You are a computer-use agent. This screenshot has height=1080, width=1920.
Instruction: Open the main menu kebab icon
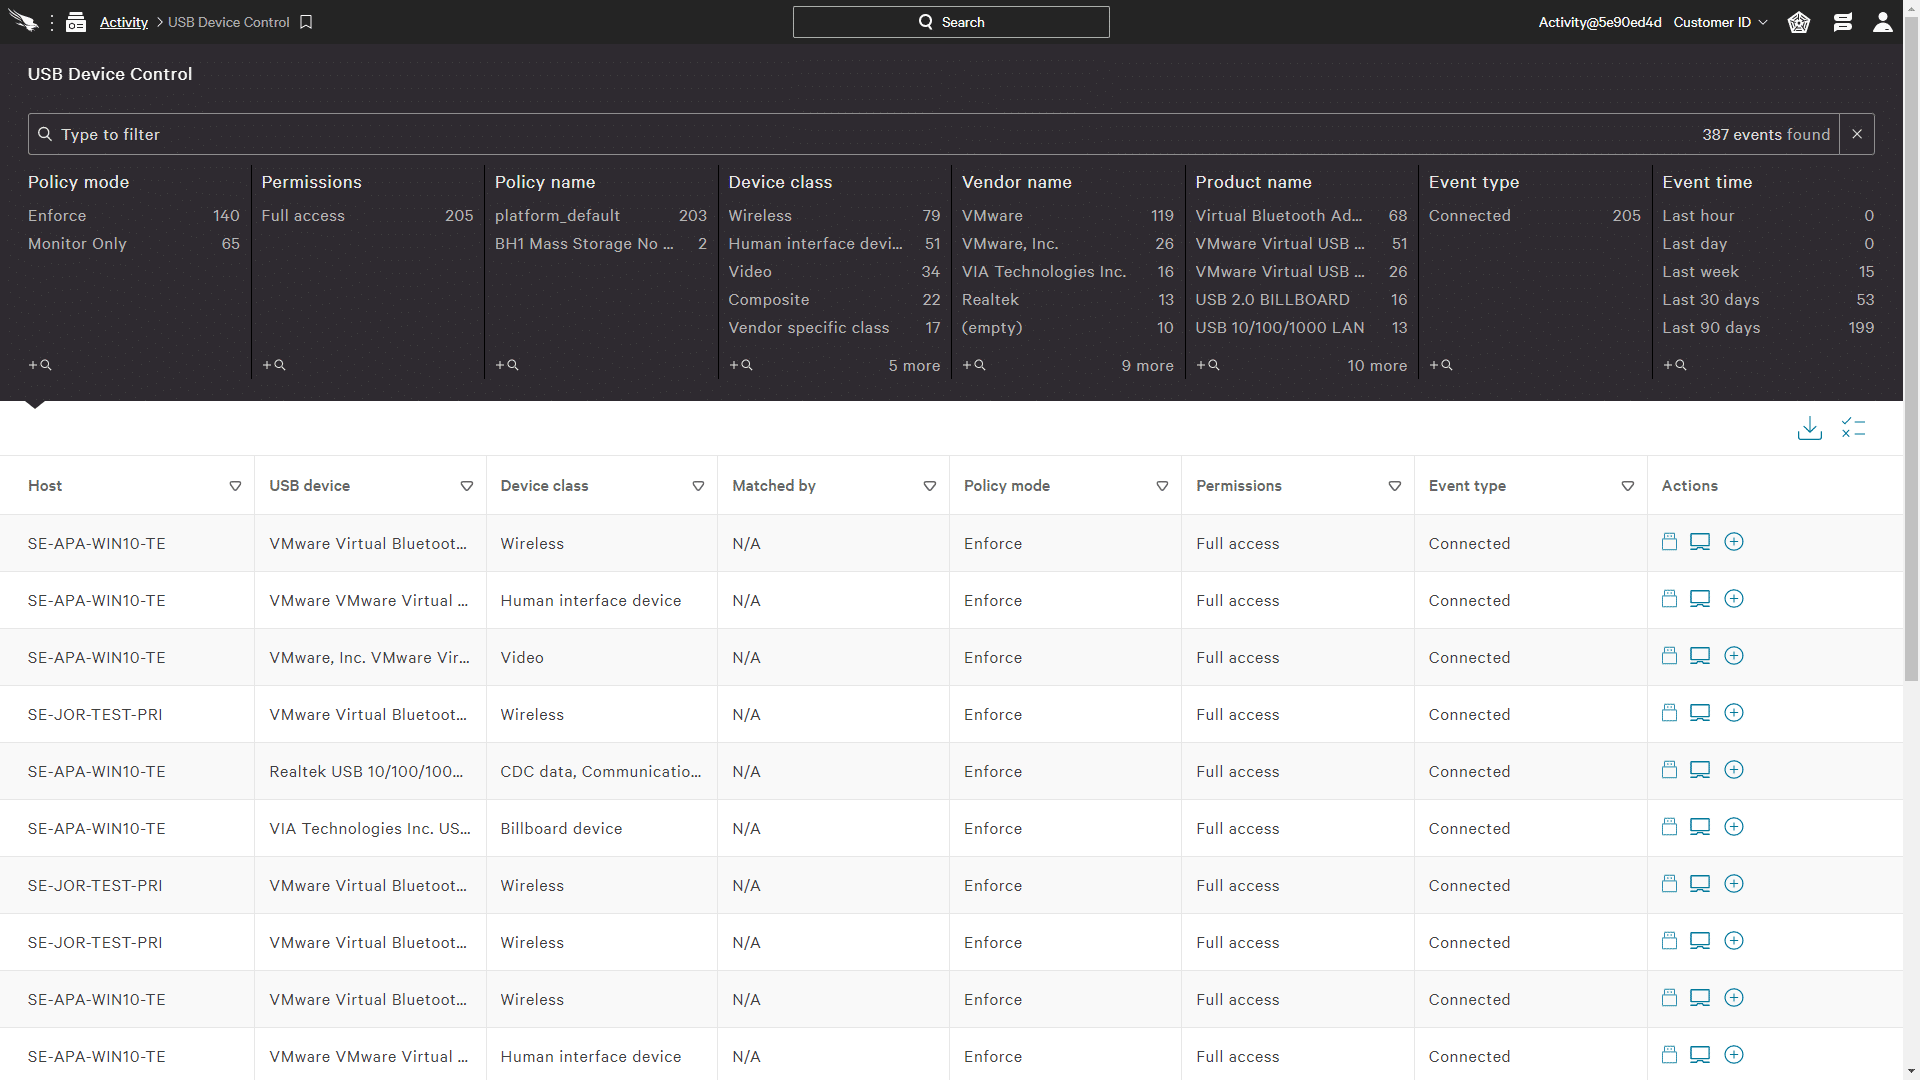tap(52, 22)
